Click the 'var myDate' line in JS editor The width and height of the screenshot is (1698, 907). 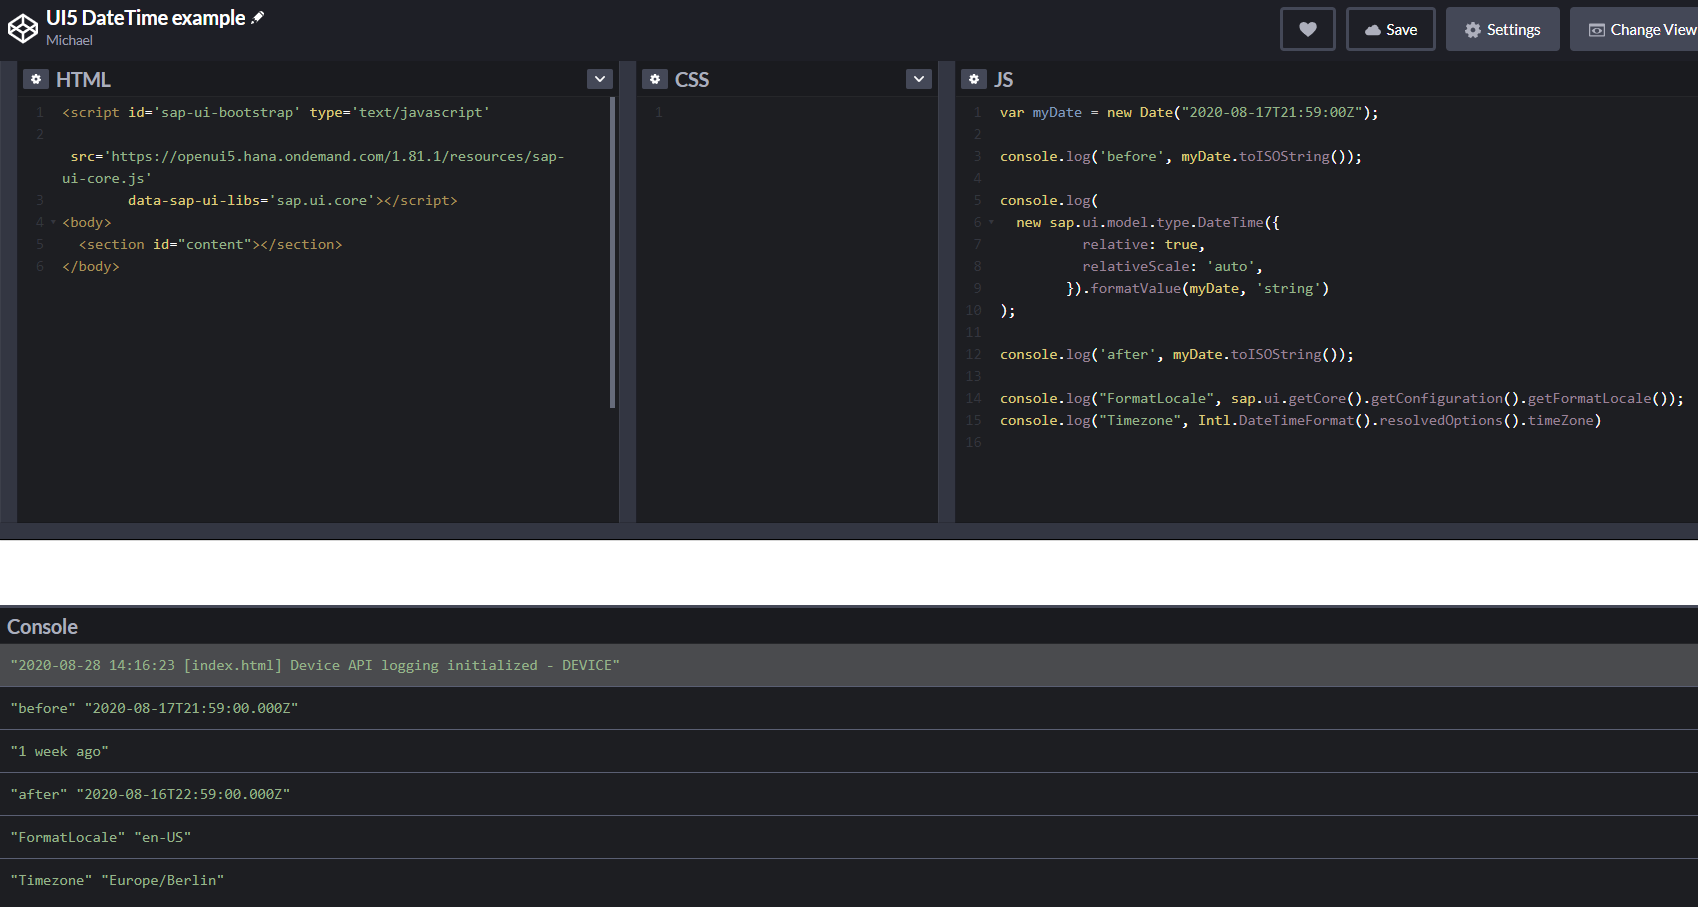point(1189,112)
